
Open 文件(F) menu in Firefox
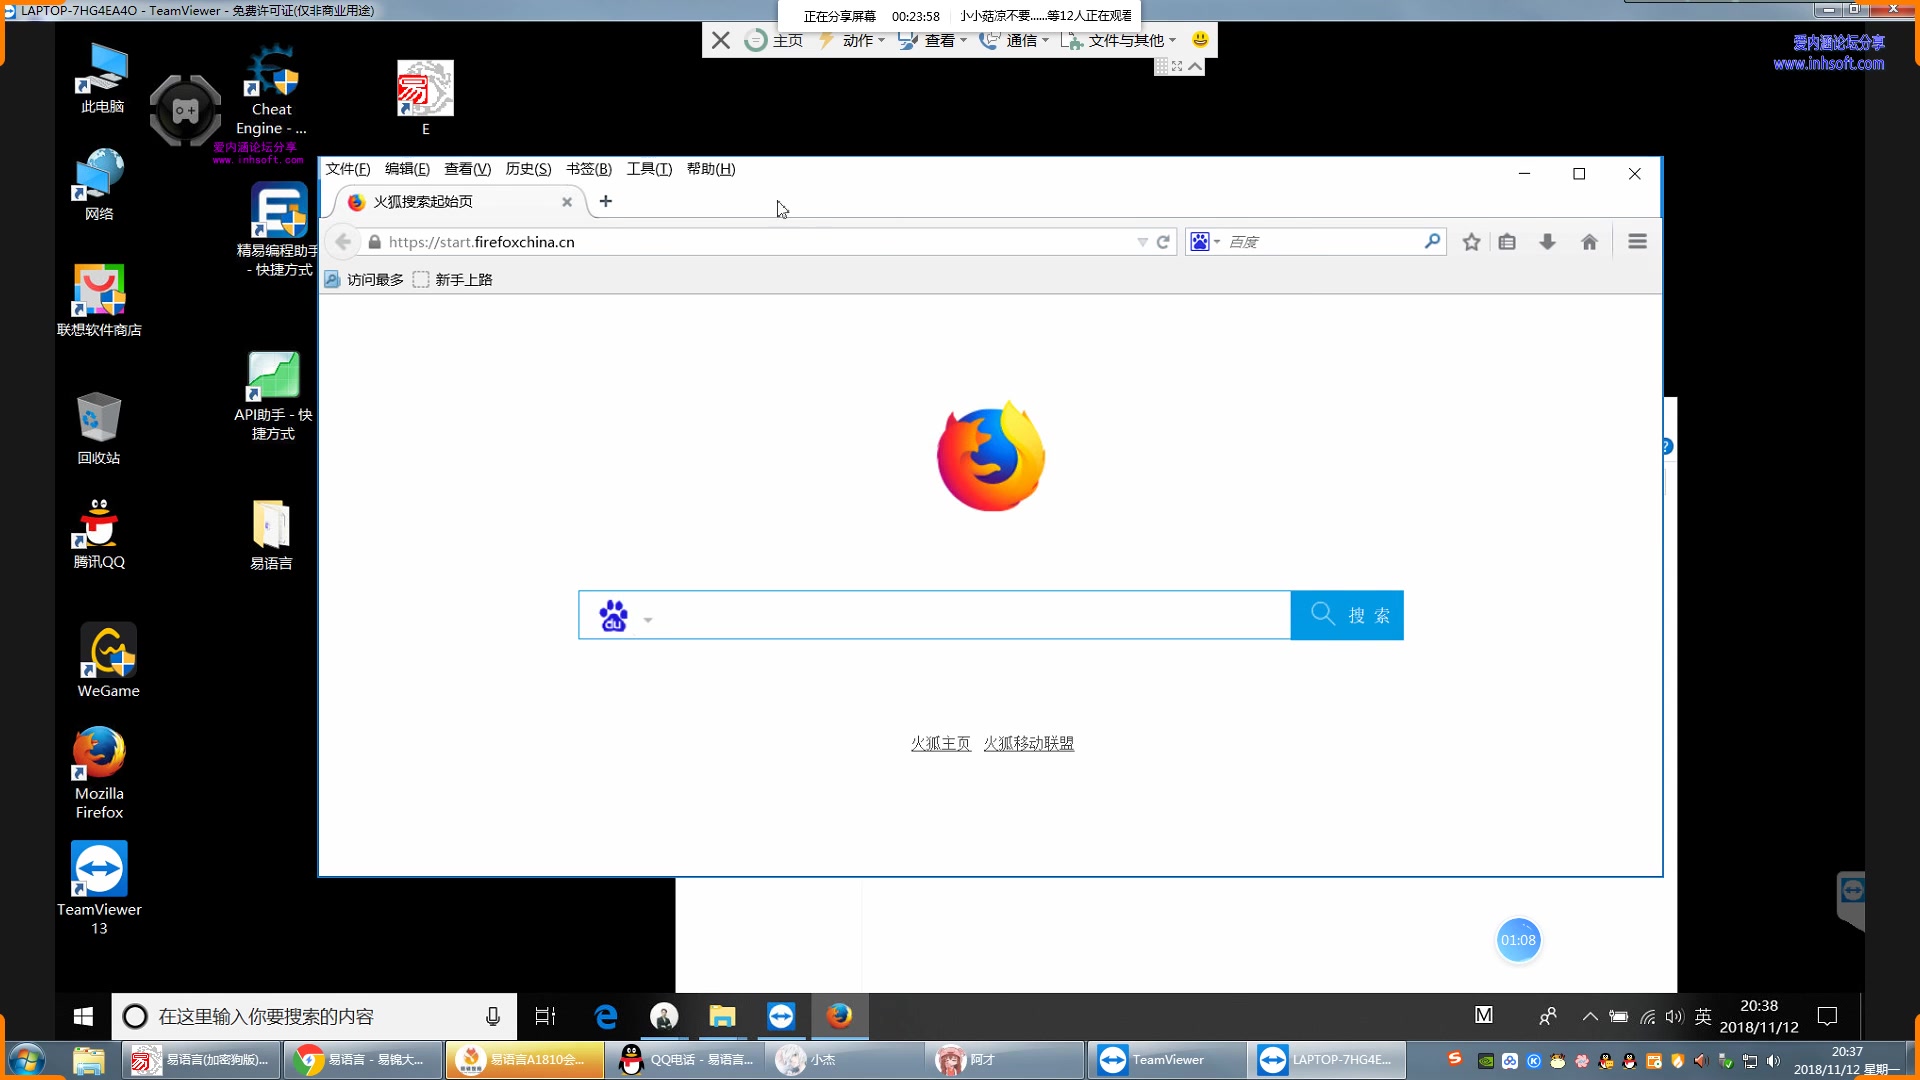(348, 169)
